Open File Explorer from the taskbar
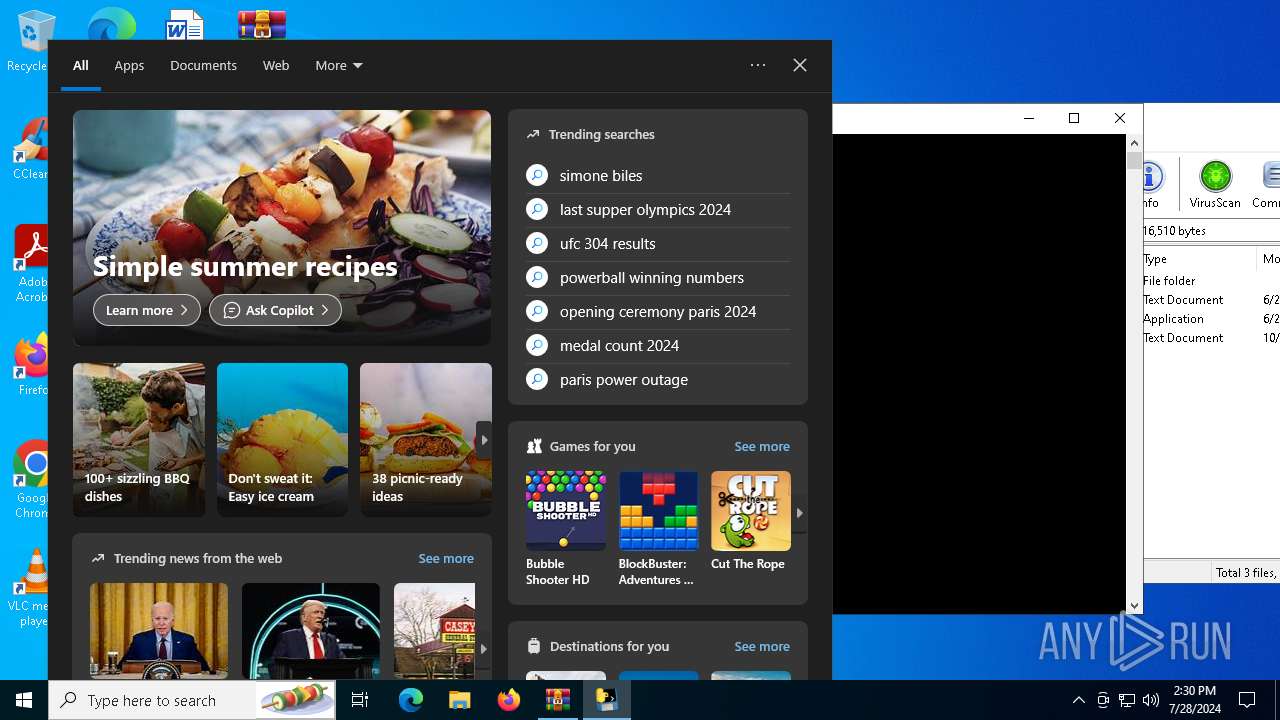Screen dimensions: 1280x720 pyautogui.click(x=460, y=700)
